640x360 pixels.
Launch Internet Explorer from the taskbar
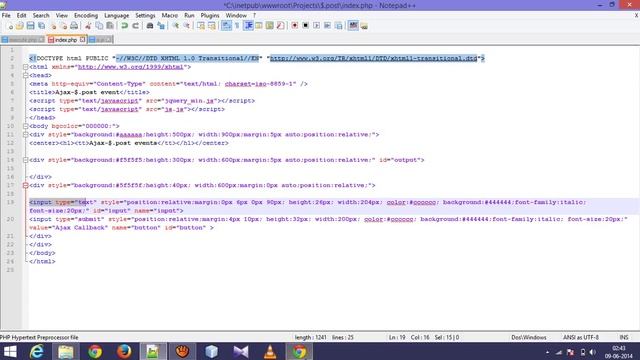(x=37, y=351)
